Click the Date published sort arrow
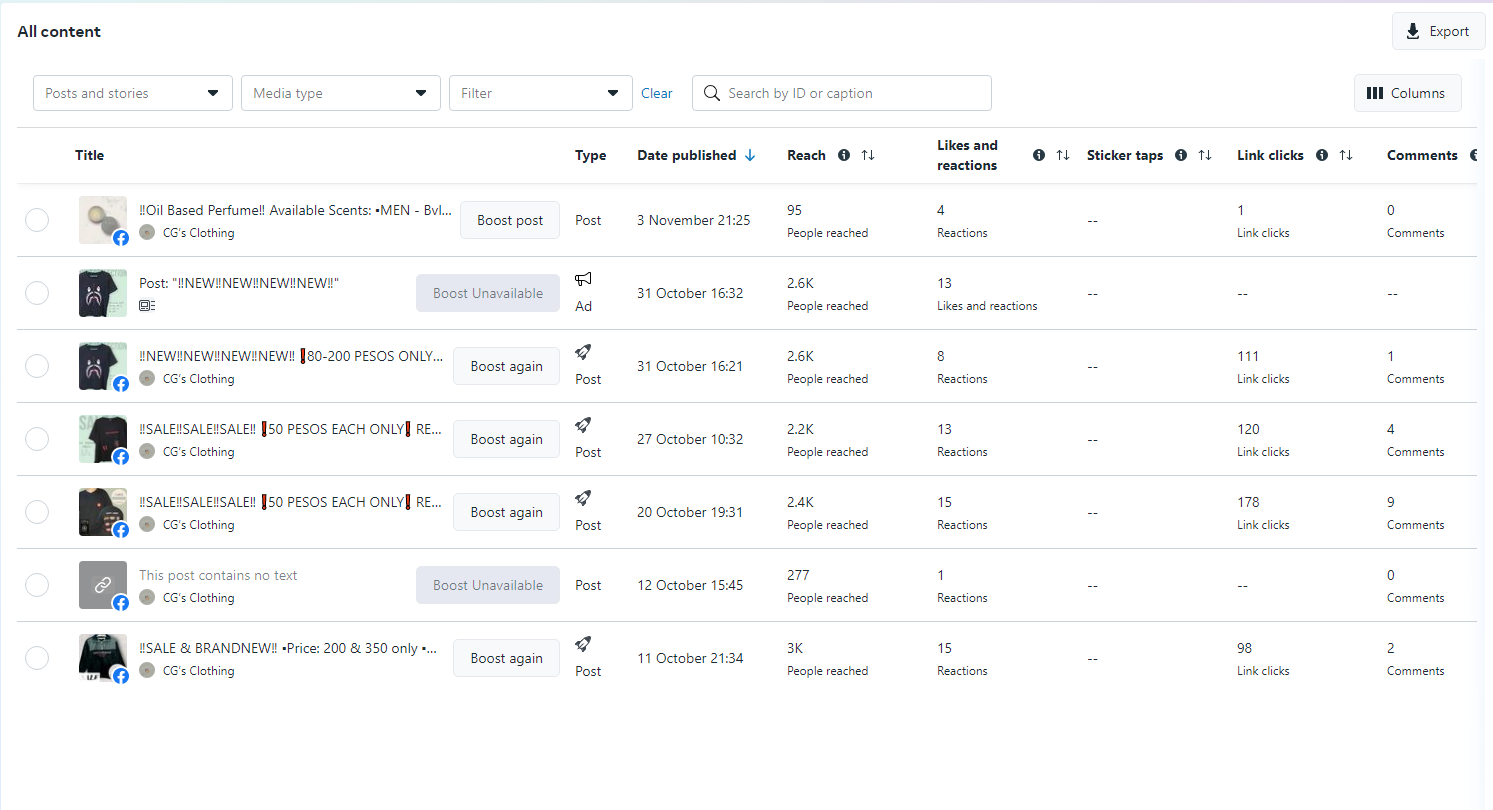Image resolution: width=1493 pixels, height=810 pixels. tap(750, 155)
